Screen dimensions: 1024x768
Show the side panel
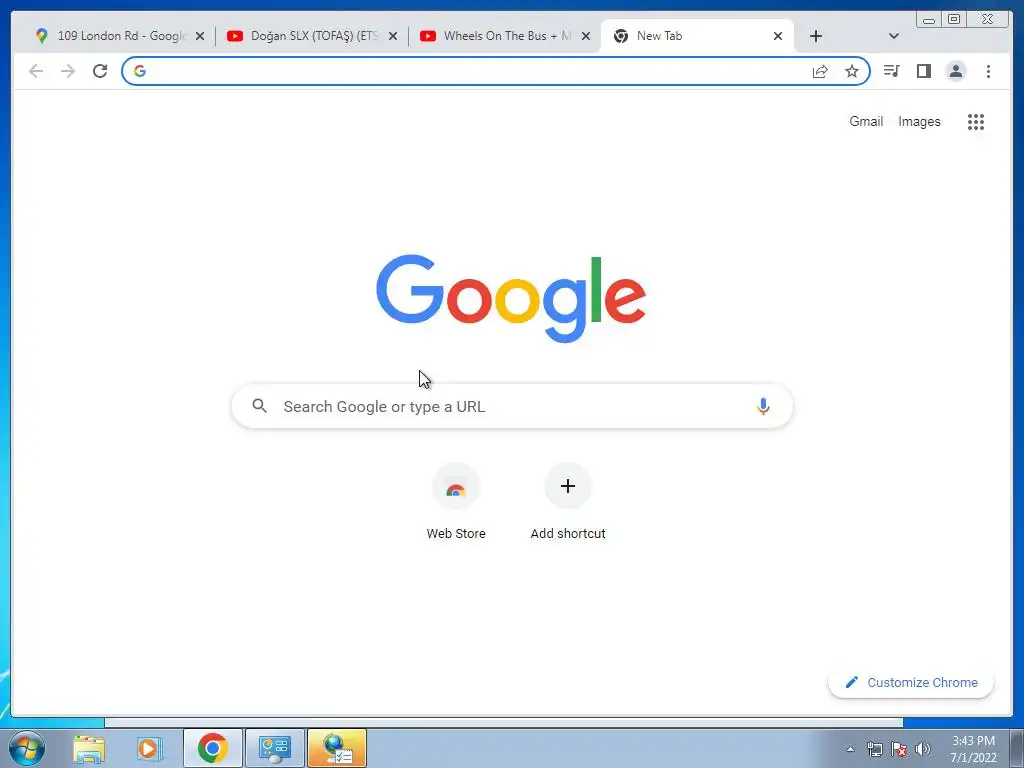(x=923, y=71)
